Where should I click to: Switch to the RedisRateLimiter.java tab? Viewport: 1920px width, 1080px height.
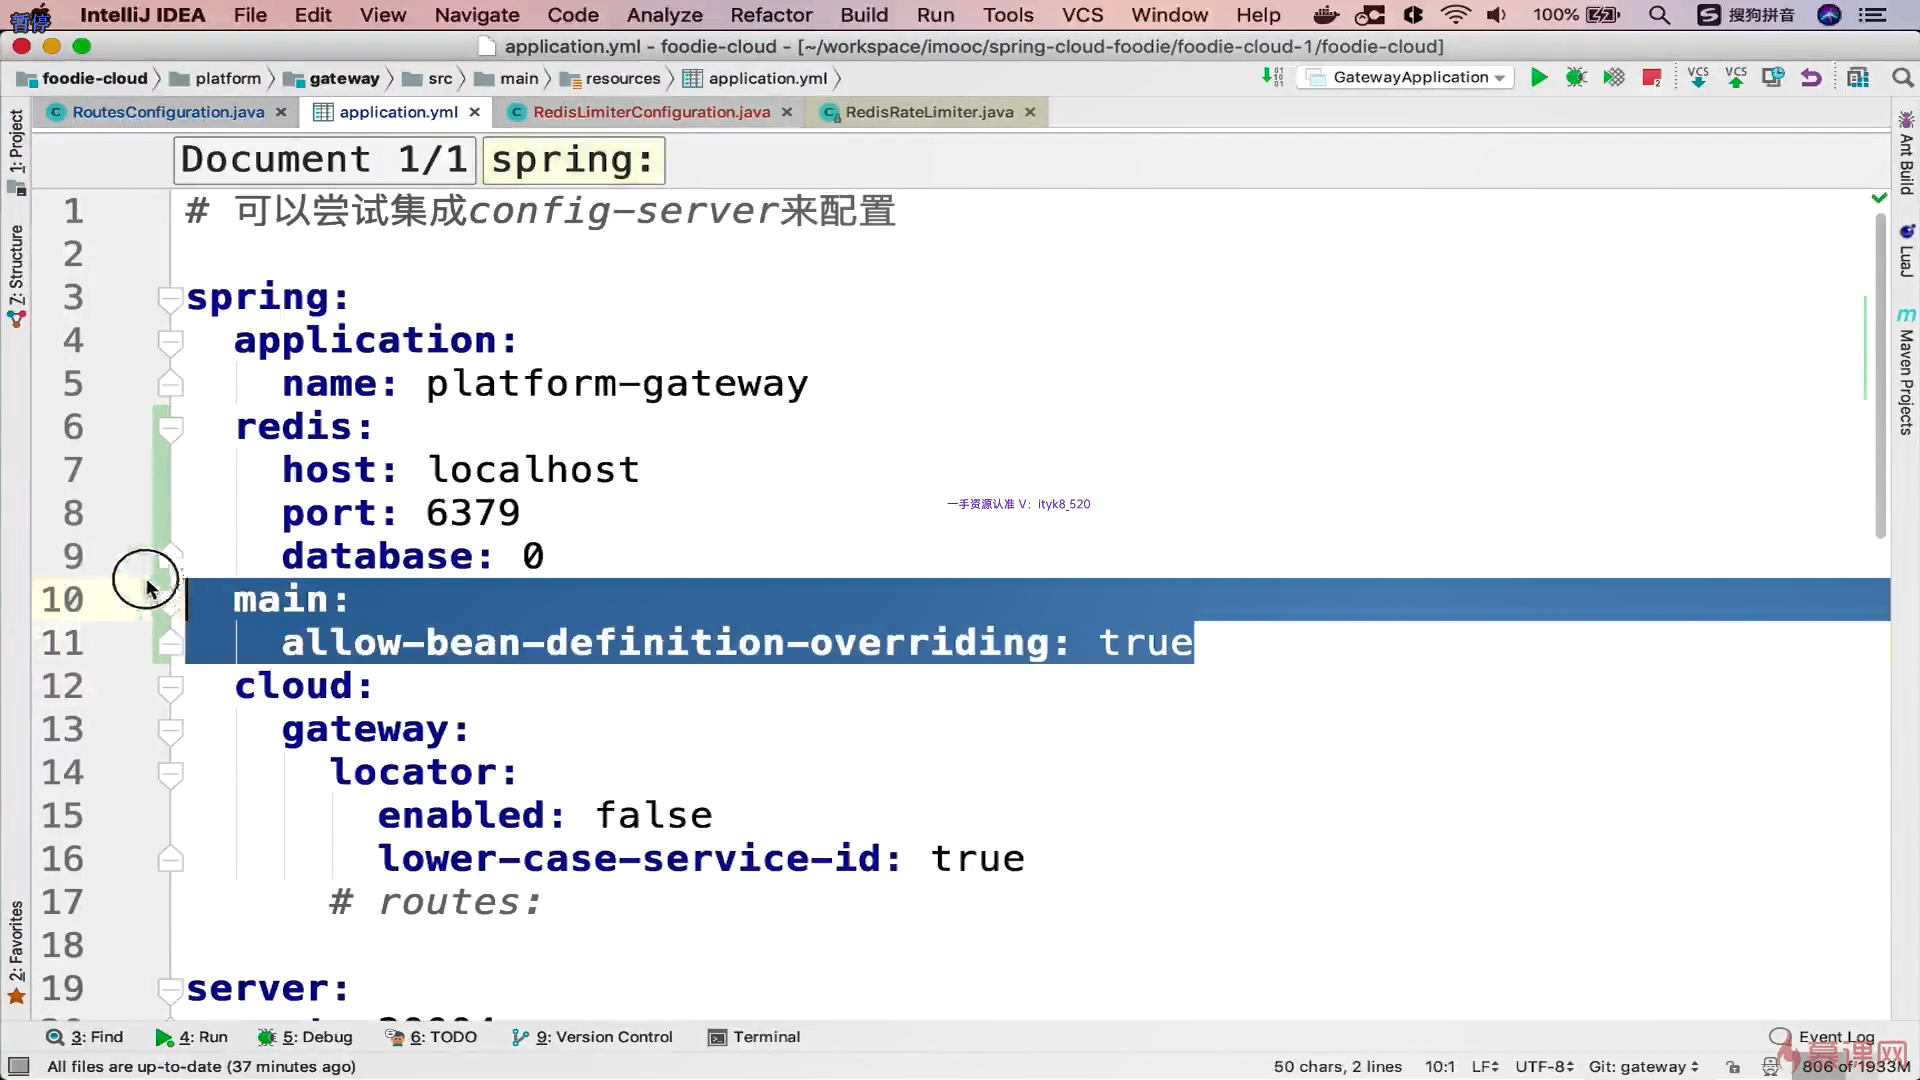click(928, 112)
